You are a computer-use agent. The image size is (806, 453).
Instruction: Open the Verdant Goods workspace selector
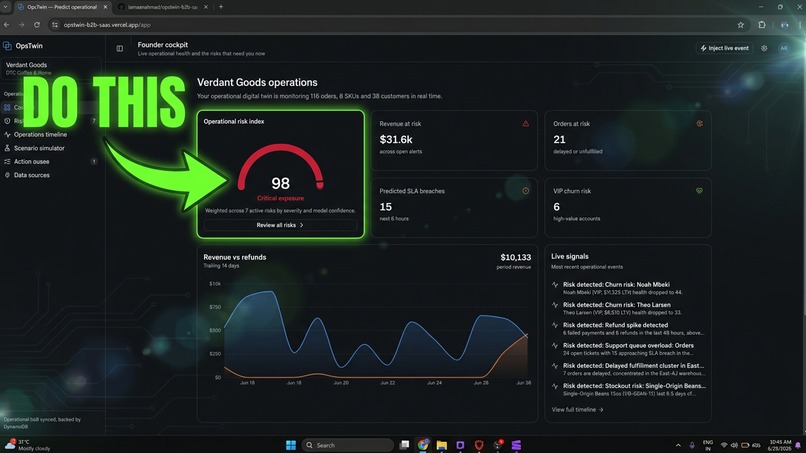click(51, 68)
